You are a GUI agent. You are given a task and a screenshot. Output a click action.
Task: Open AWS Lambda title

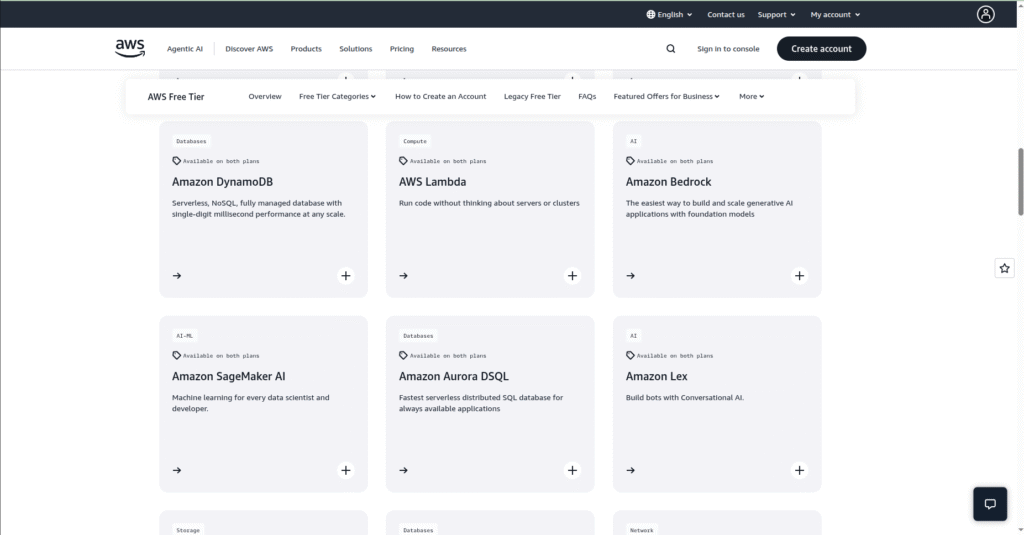[432, 182]
